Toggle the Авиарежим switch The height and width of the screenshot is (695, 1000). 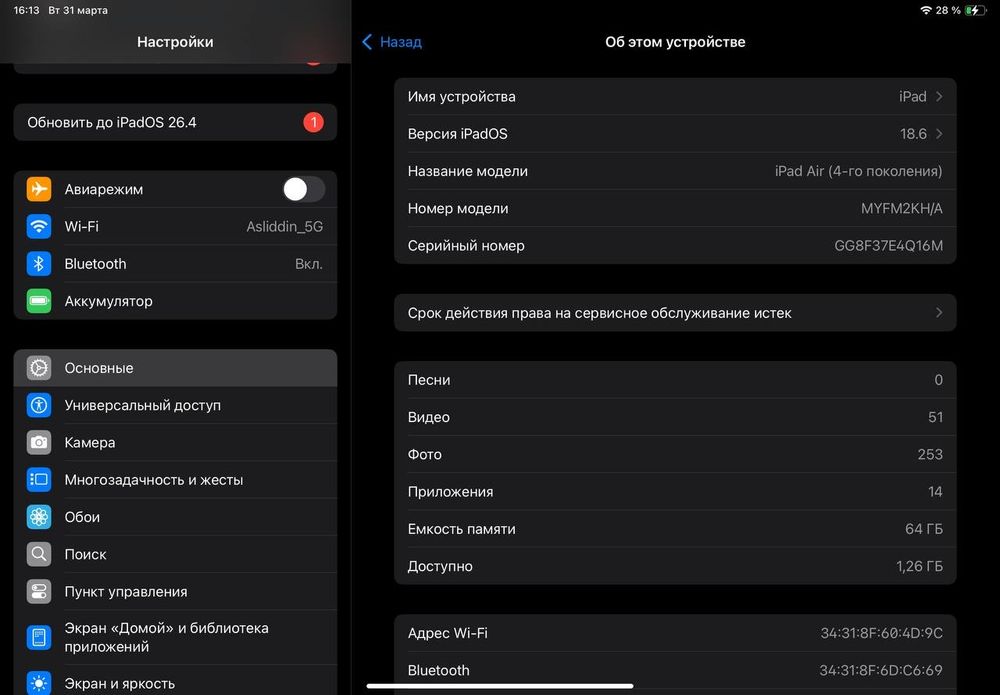tap(304, 189)
